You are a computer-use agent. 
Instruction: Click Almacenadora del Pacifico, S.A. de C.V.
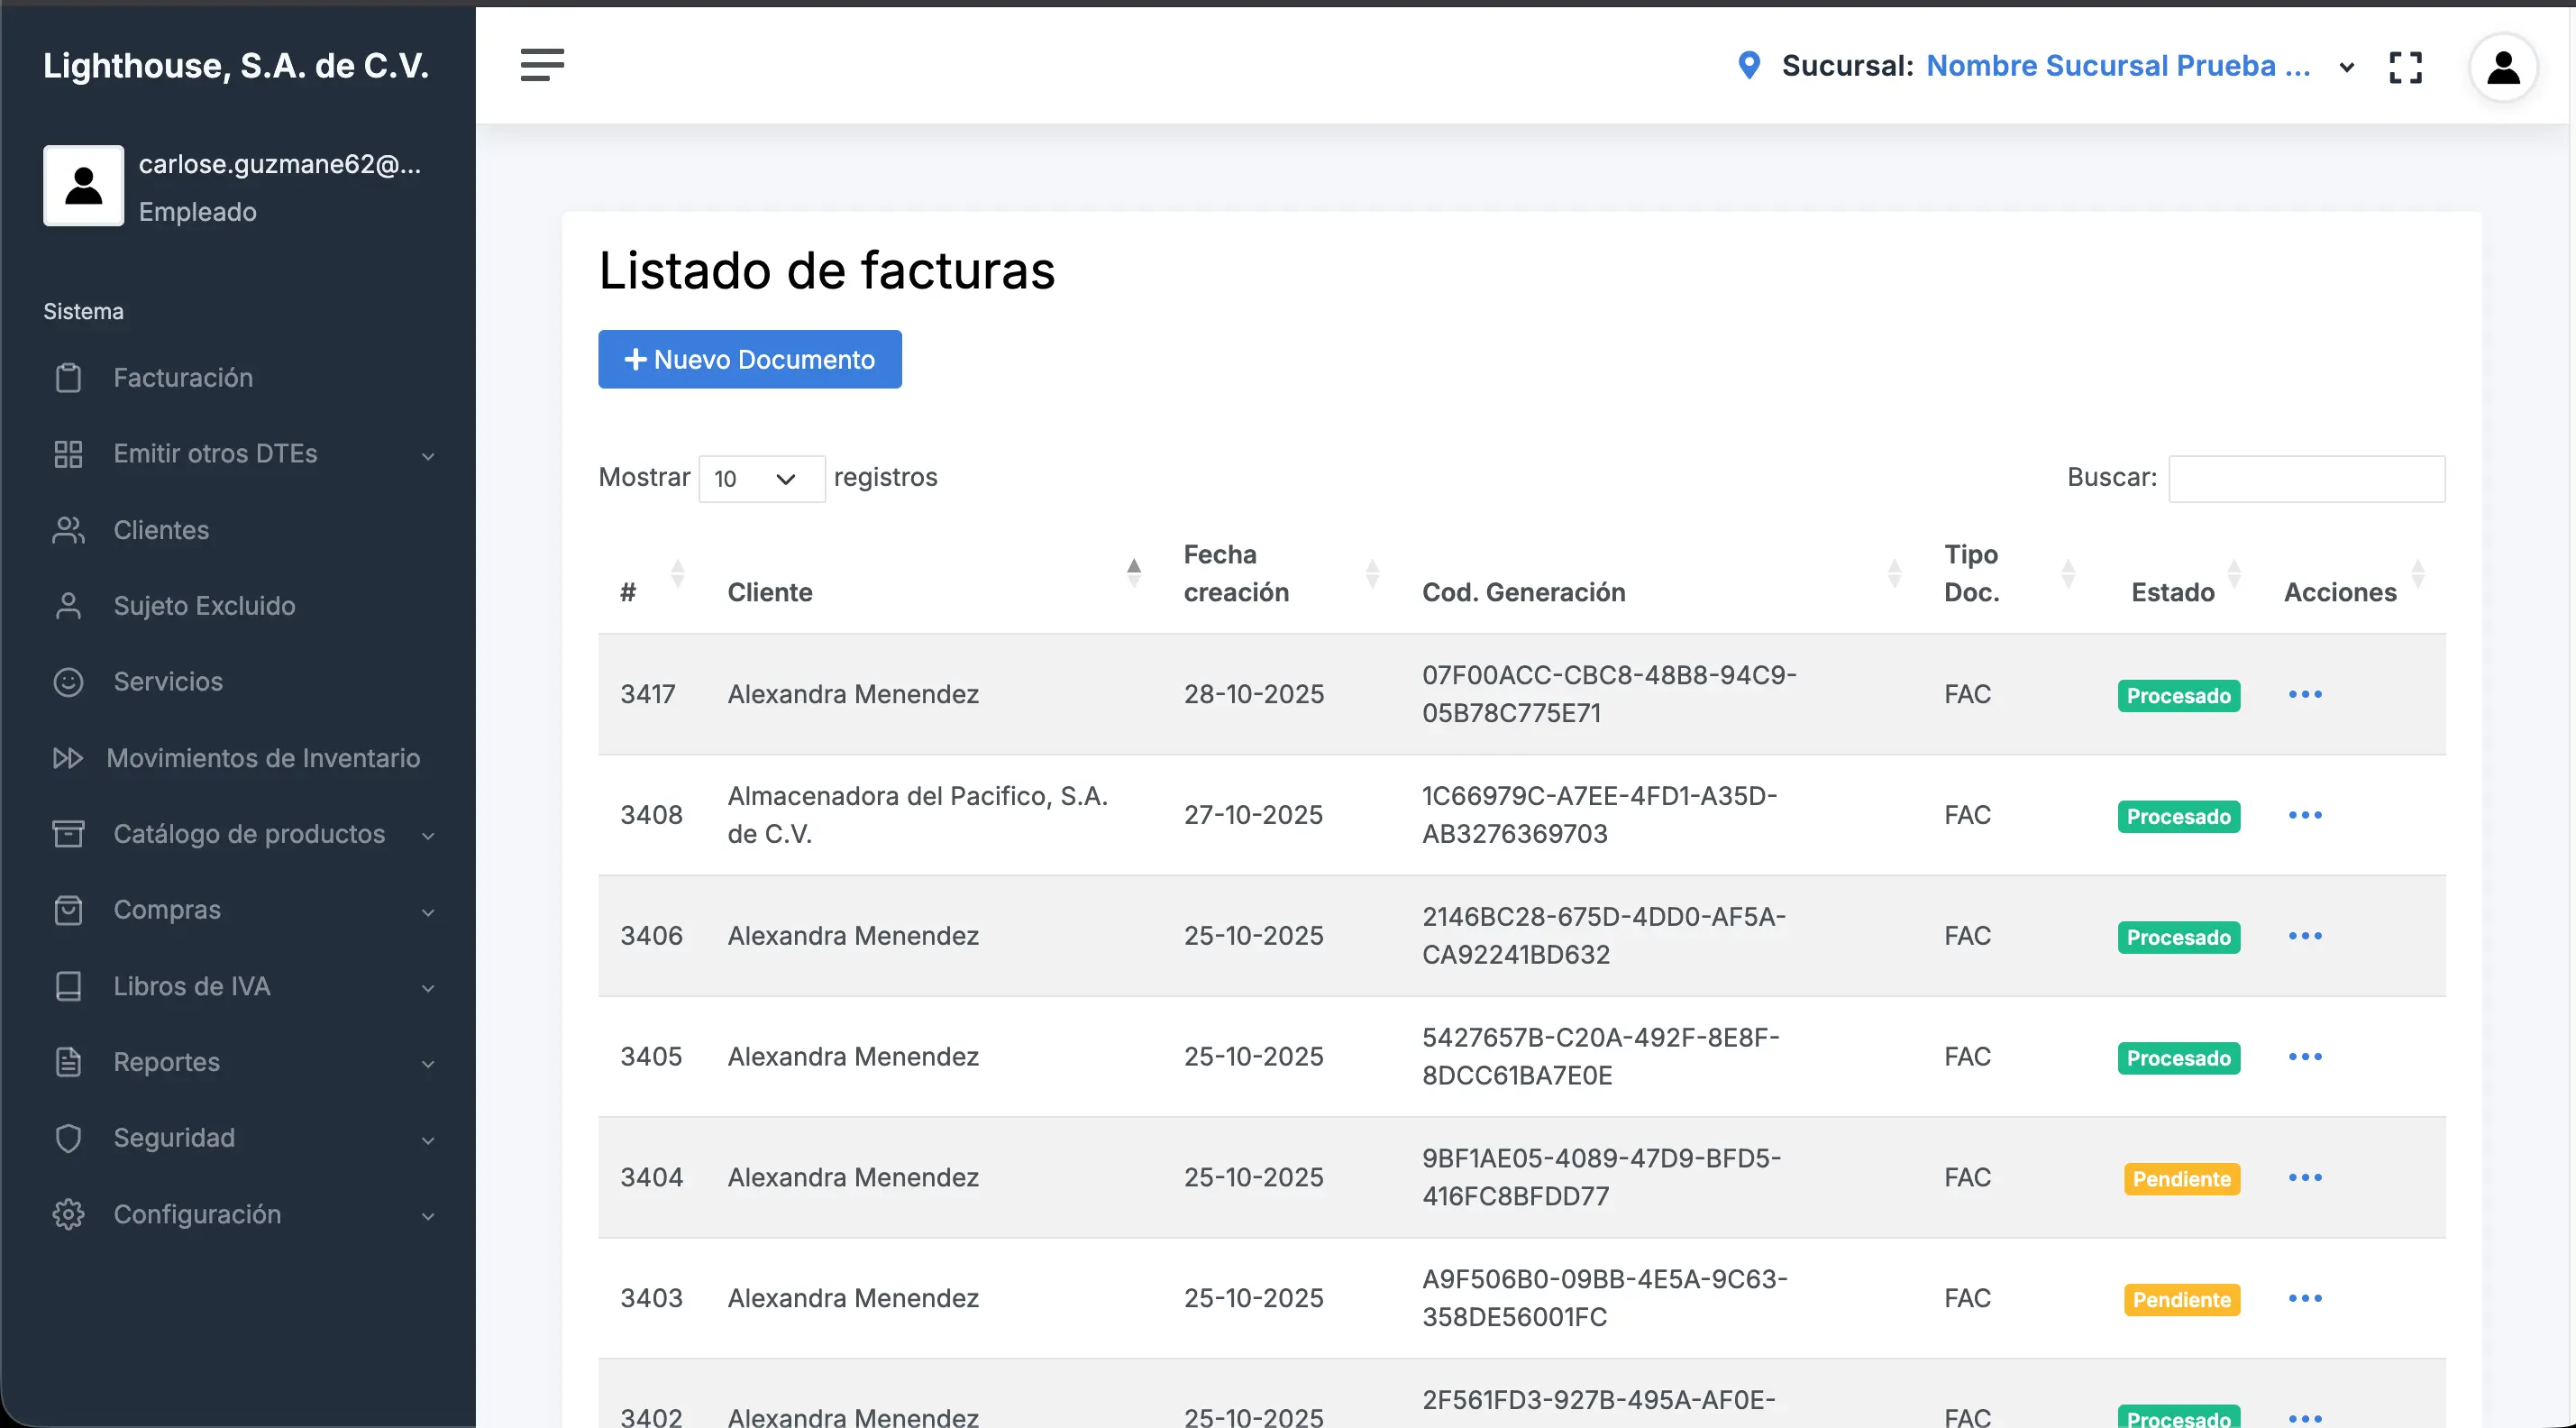coord(917,815)
